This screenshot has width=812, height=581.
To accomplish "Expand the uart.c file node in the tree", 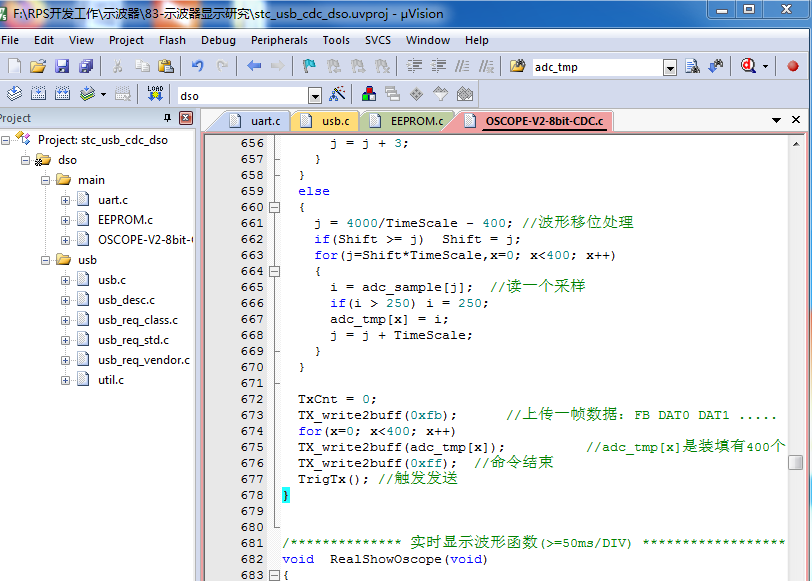I will coord(65,200).
